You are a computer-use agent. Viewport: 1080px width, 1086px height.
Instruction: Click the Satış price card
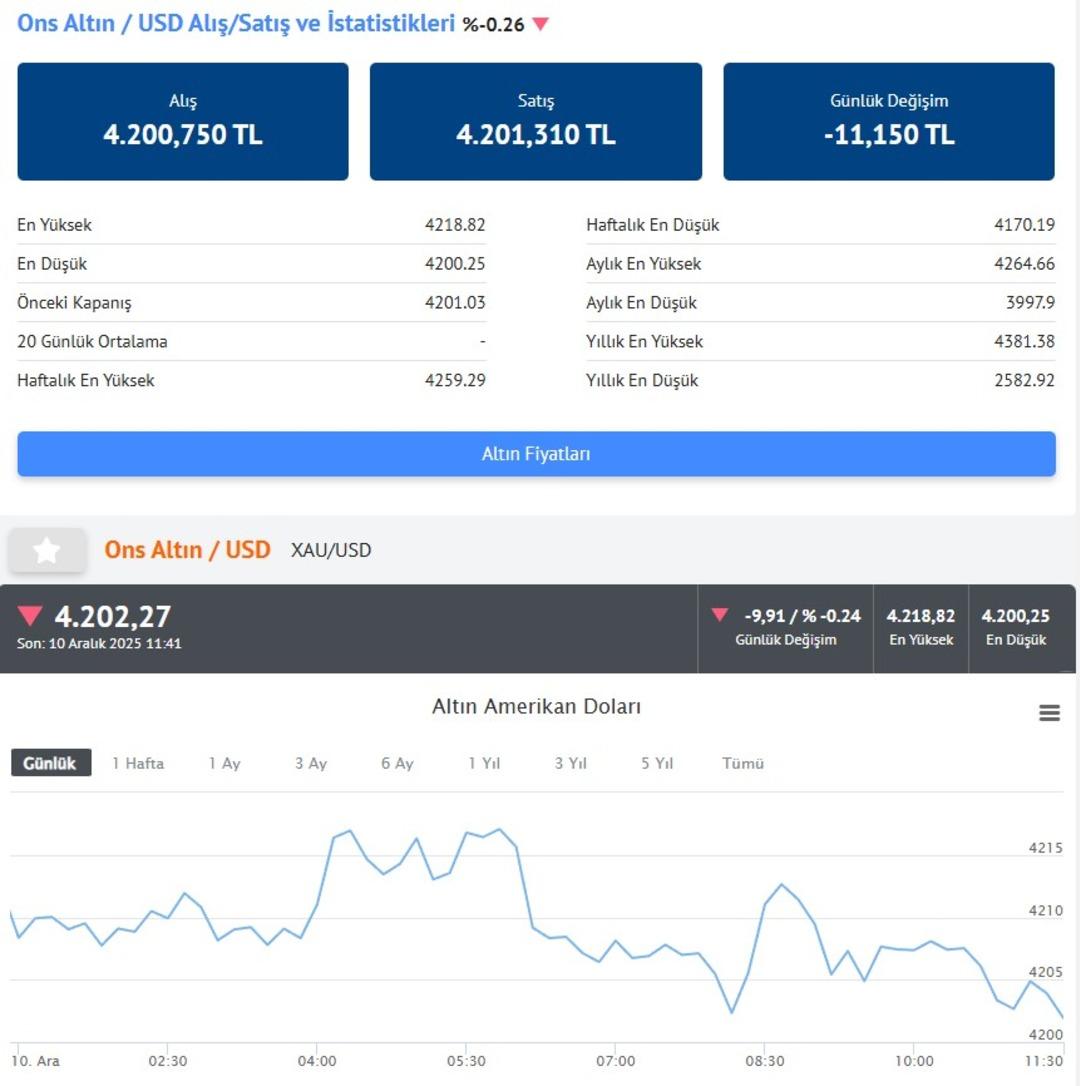click(536, 122)
